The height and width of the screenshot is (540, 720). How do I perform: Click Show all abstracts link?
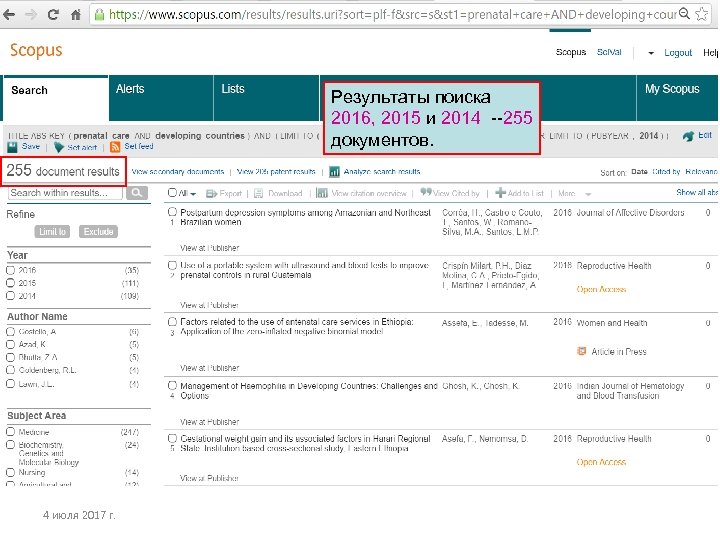tap(697, 192)
